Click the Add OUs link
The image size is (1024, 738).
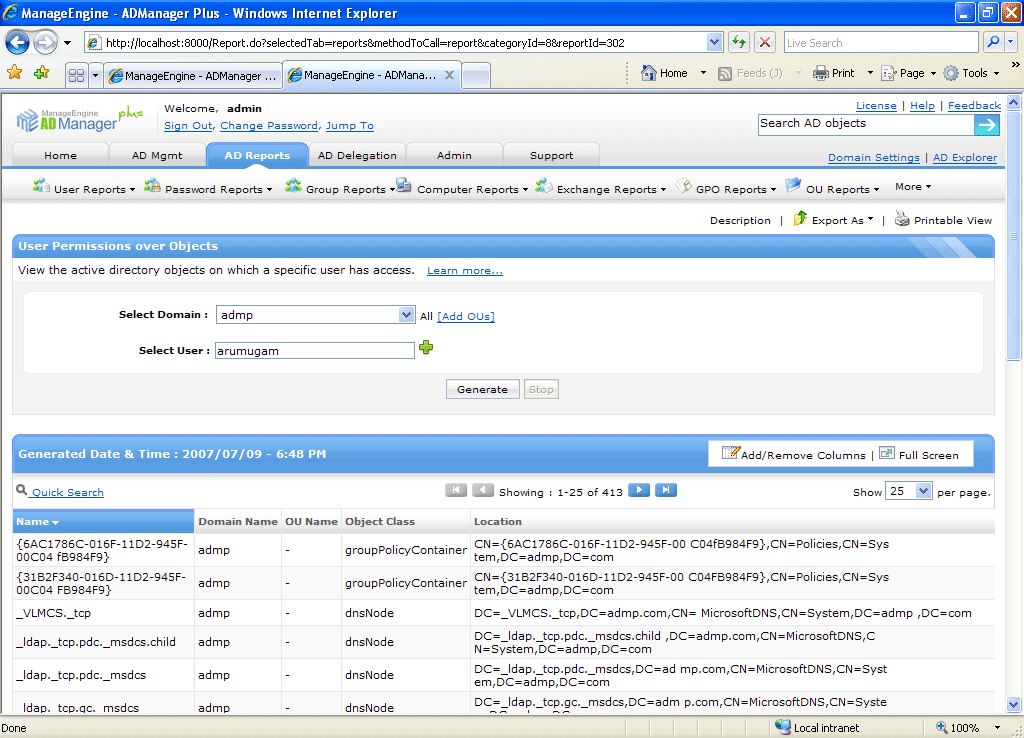click(x=466, y=316)
